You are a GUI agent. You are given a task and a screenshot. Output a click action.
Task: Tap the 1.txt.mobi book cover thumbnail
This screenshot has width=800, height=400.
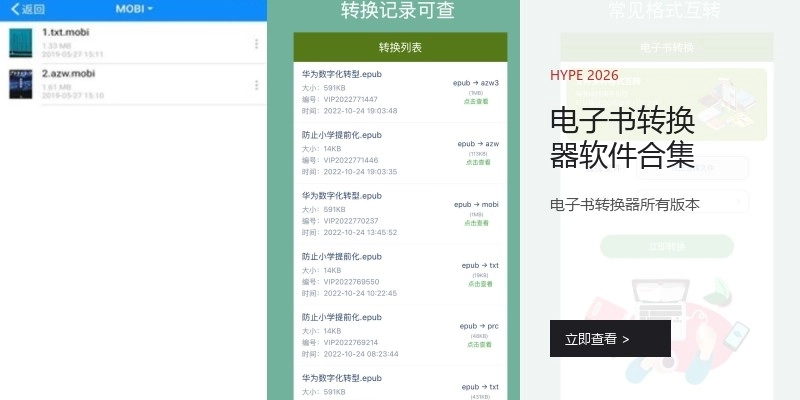coord(20,42)
